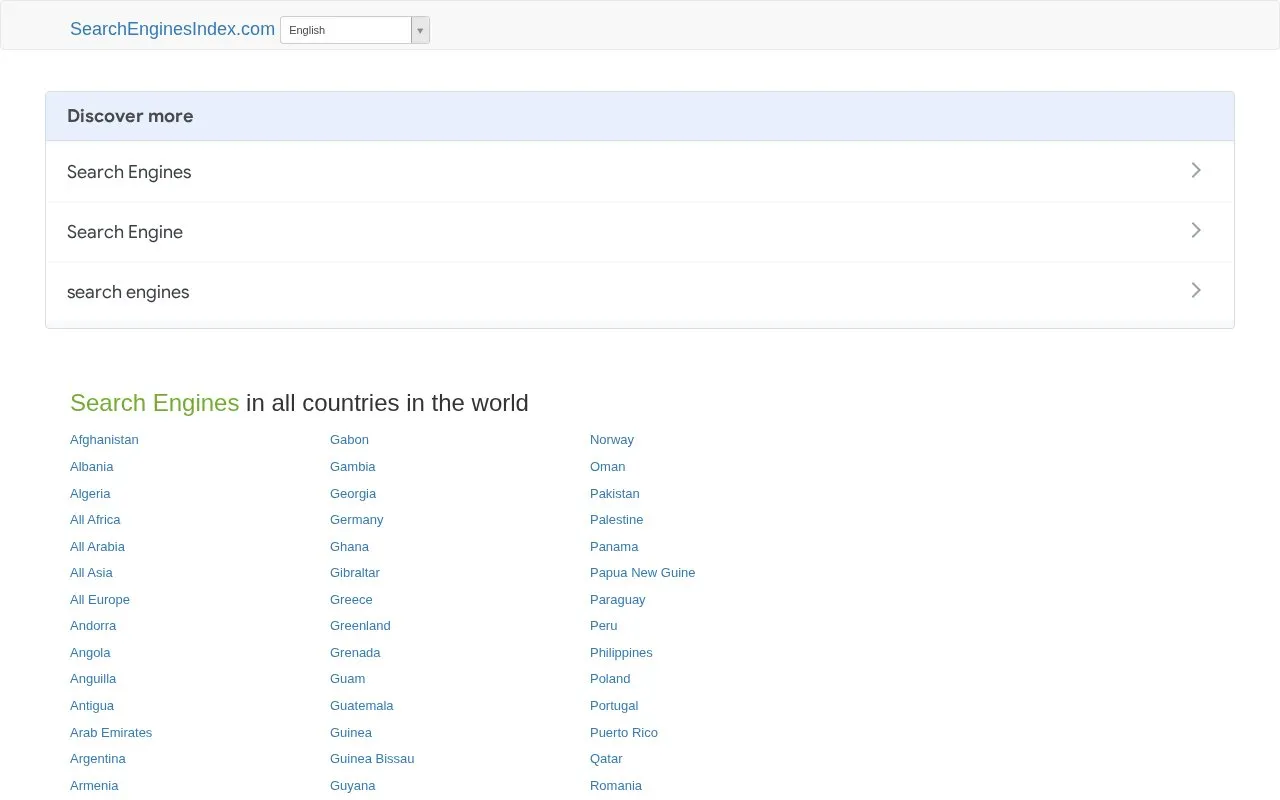Click the chevron in lowercase search engines row
This screenshot has width=1280, height=800.
tap(1196, 290)
